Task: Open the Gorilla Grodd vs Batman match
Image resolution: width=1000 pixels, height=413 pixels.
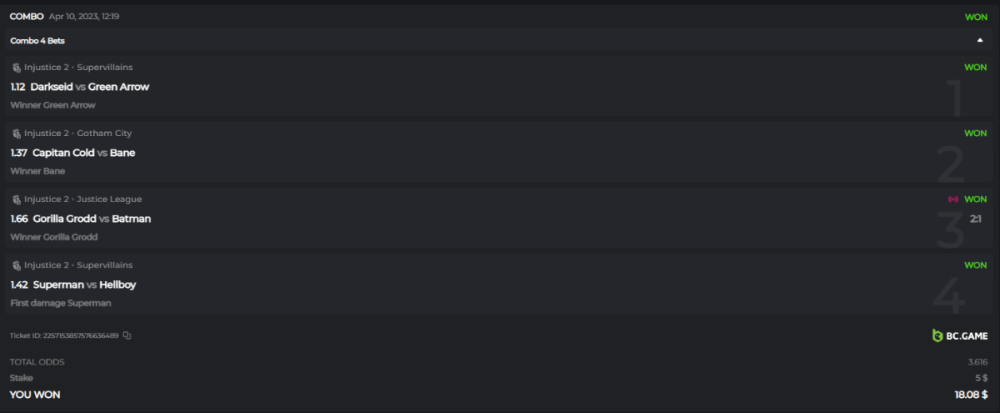Action: coord(92,219)
